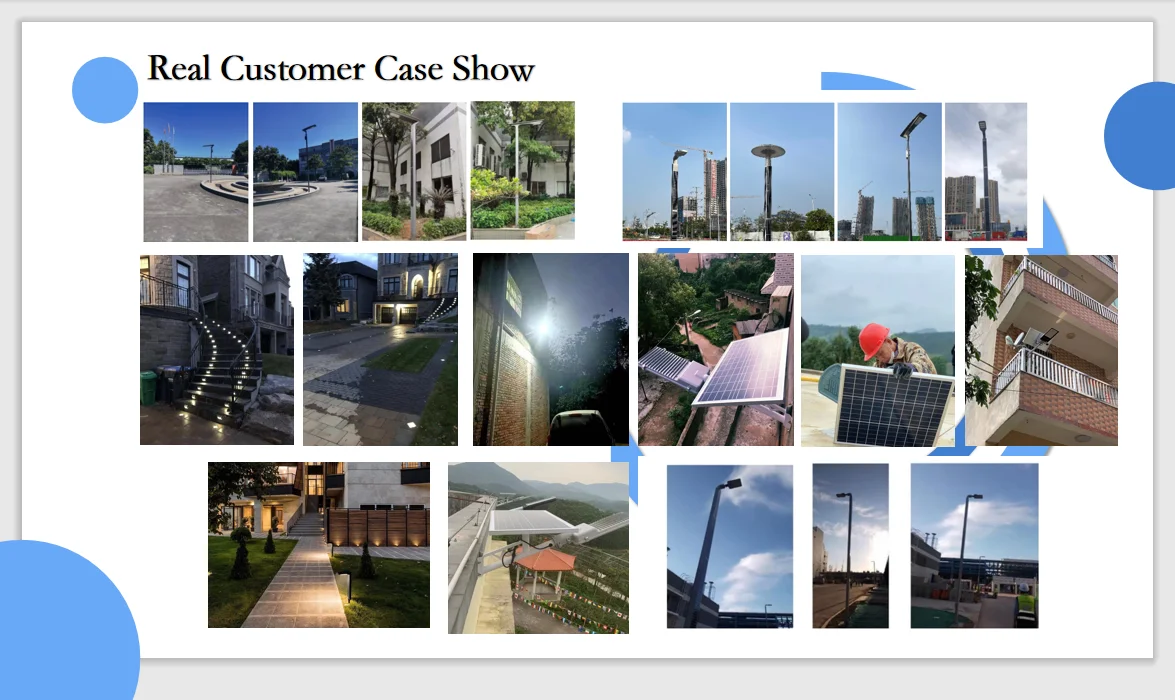This screenshot has width=1175, height=700.
Task: Select the garden pathway evening lights photo
Action: (319, 545)
